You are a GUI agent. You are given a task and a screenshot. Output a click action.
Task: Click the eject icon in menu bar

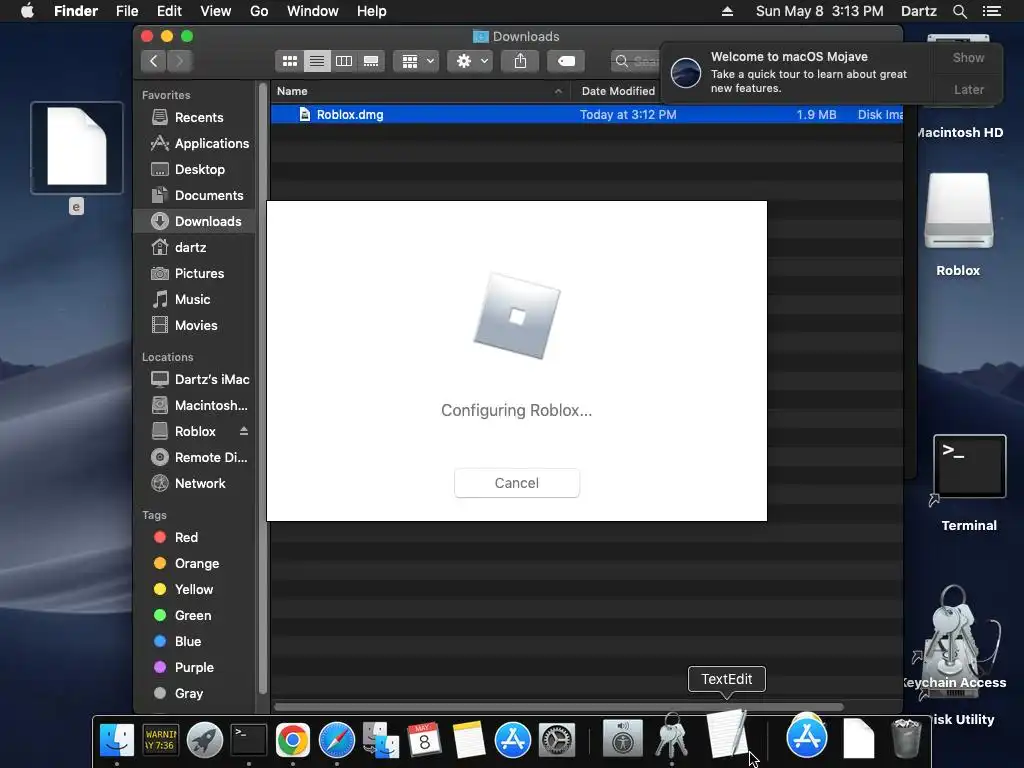pyautogui.click(x=727, y=11)
